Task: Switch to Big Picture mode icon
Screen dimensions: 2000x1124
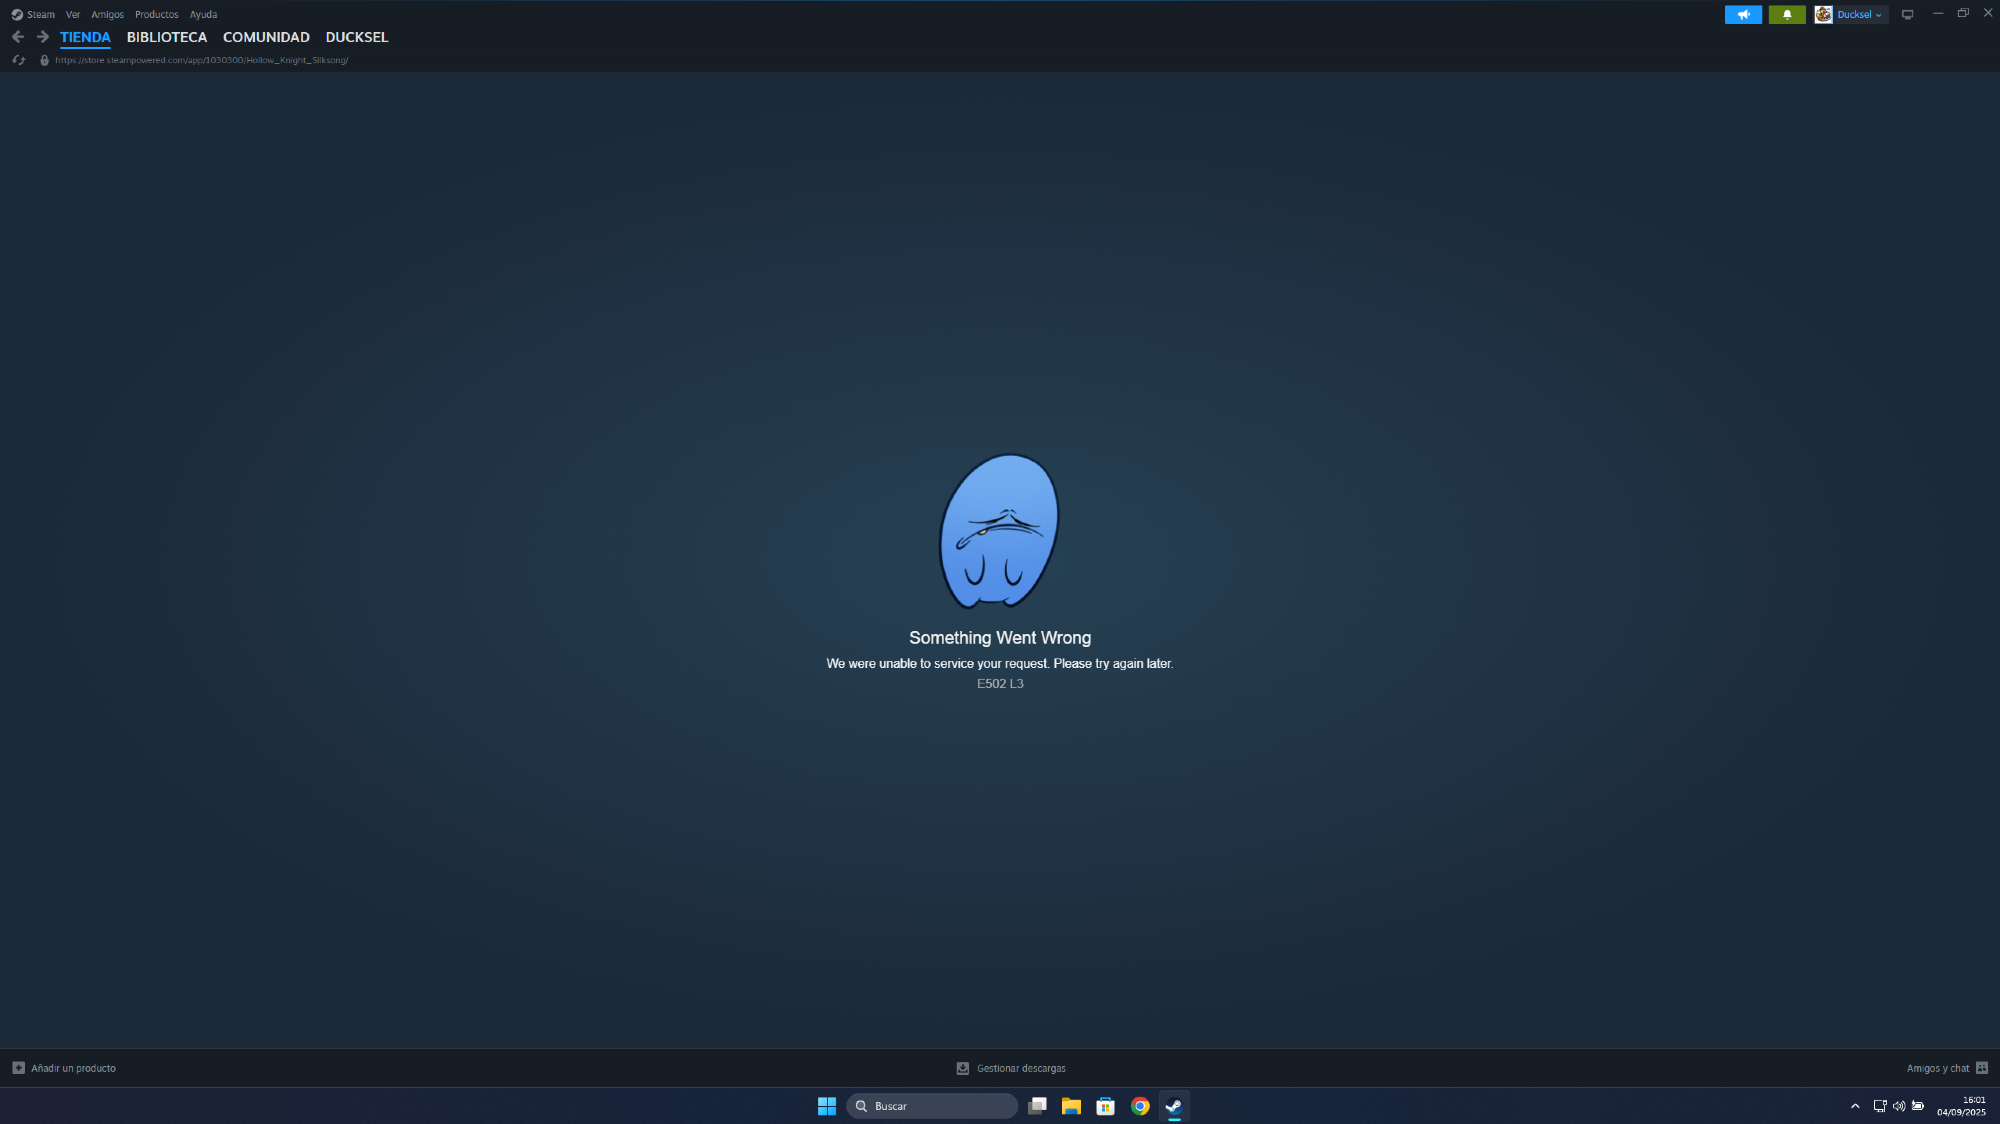Action: [1907, 15]
